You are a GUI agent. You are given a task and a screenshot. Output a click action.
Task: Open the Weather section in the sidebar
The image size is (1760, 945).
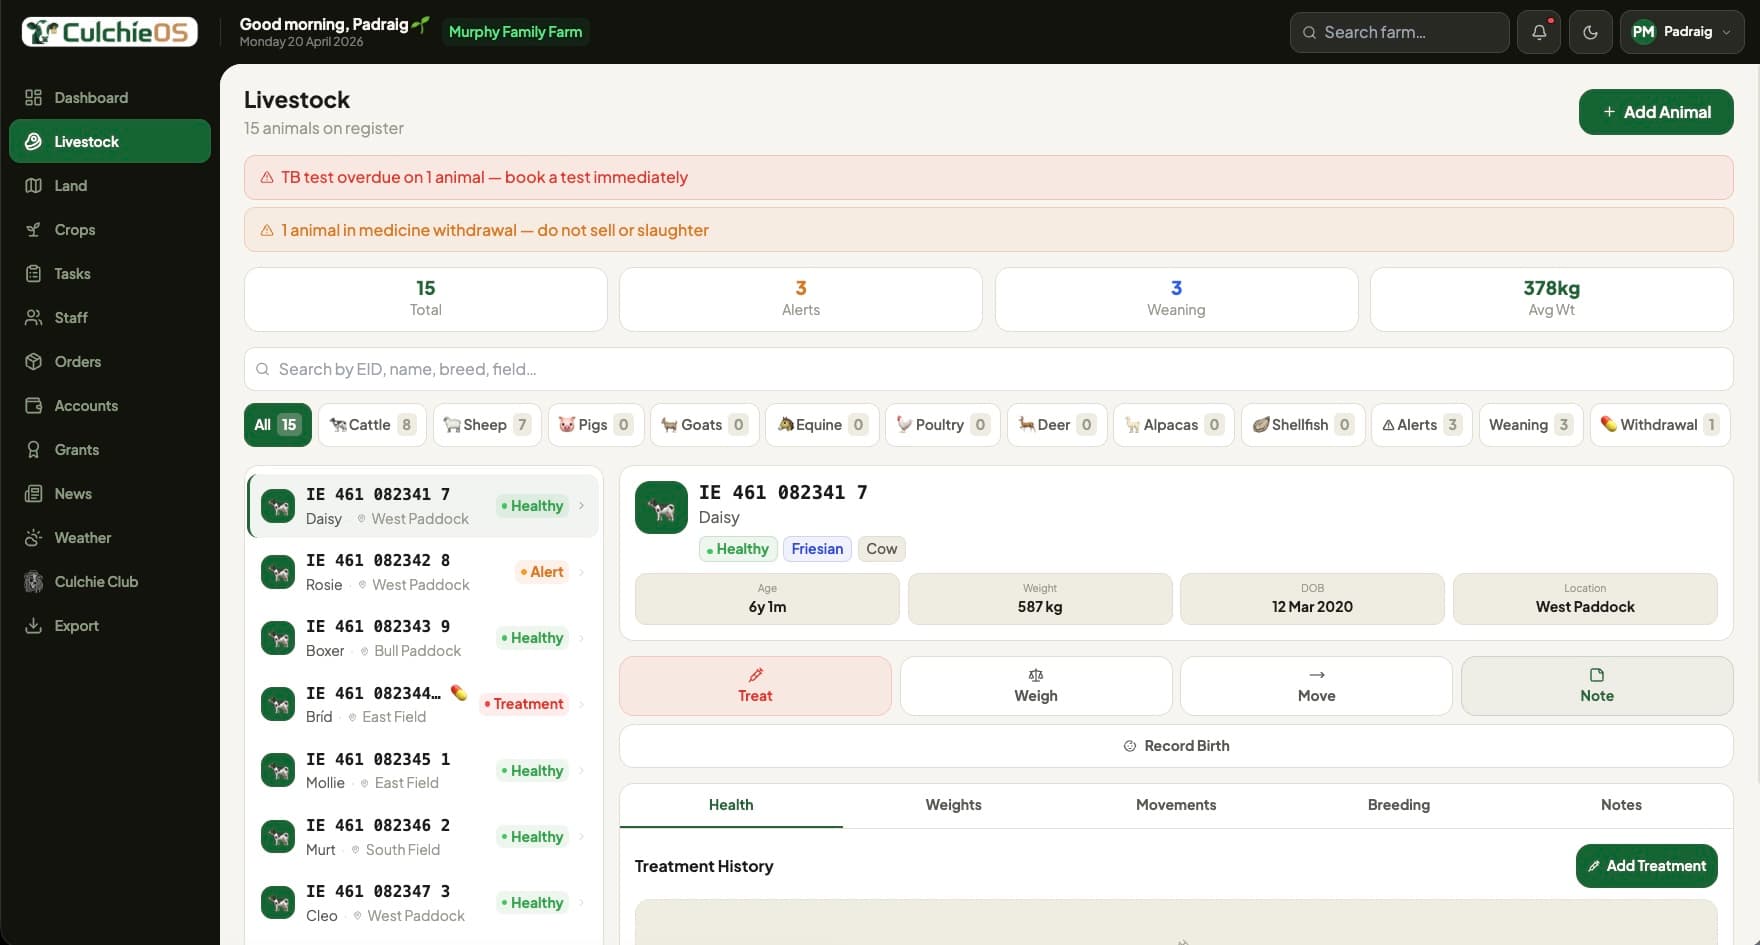tap(82, 537)
